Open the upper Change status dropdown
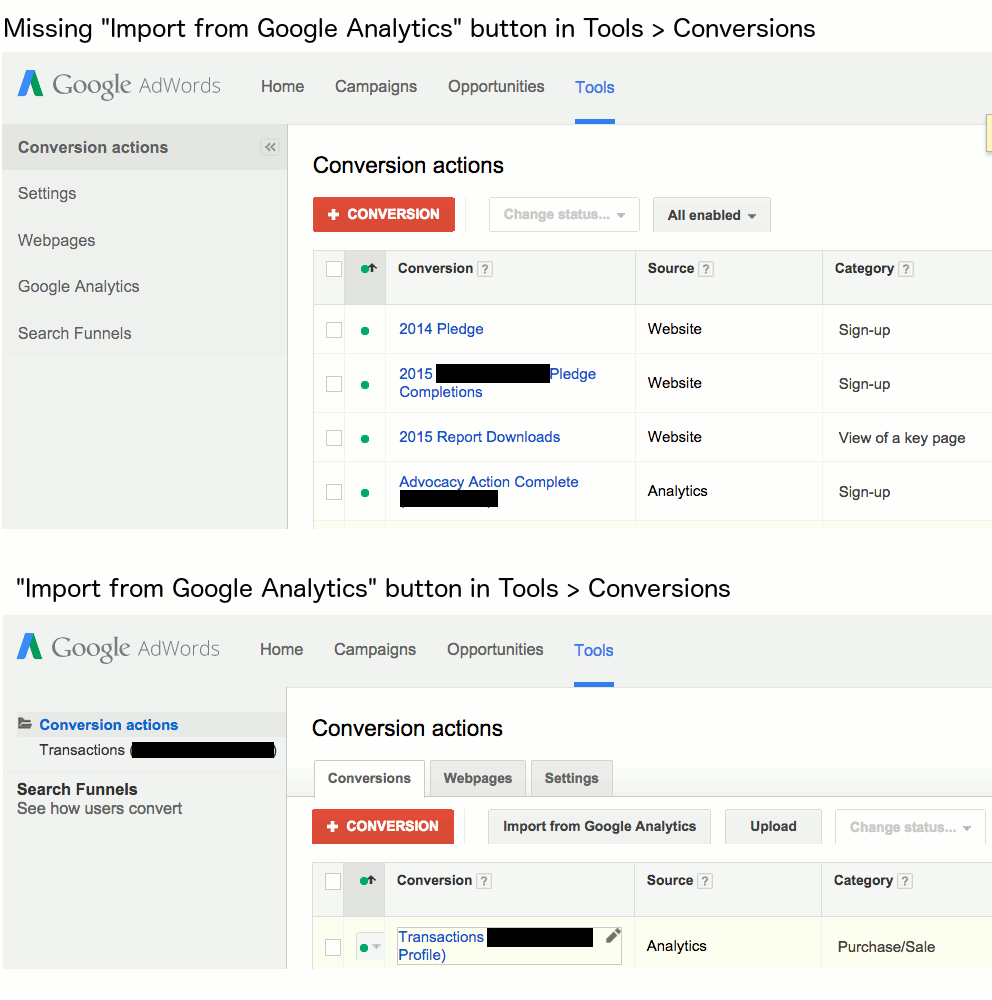992x1000 pixels. coord(564,214)
